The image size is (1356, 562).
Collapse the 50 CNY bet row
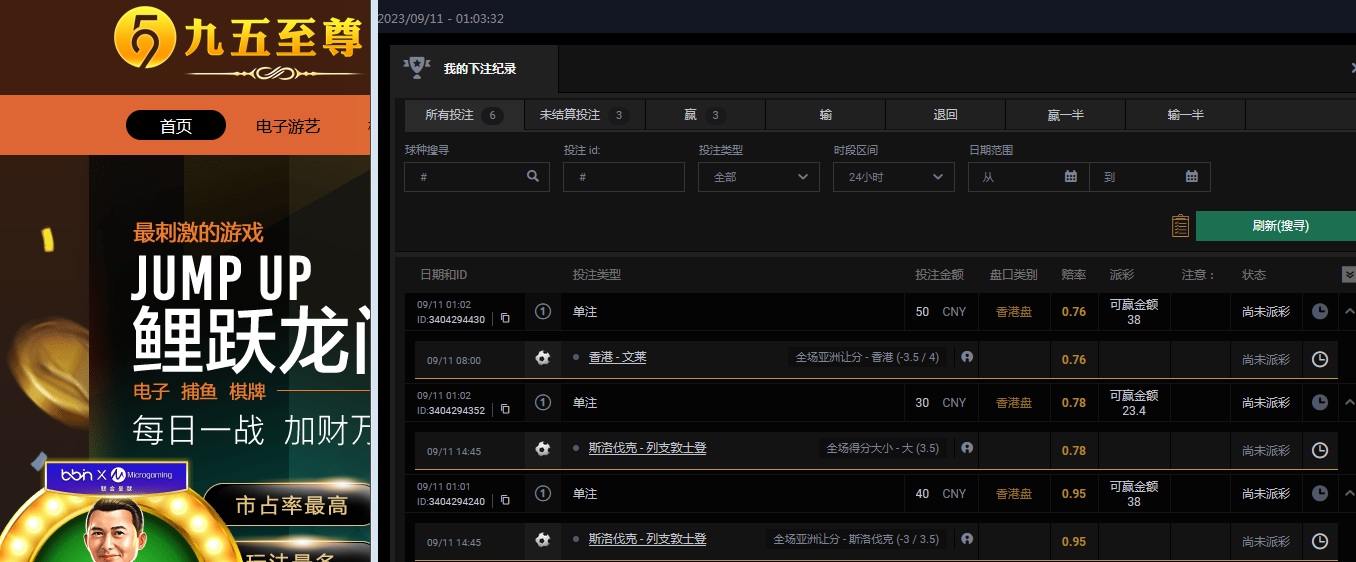(1349, 312)
